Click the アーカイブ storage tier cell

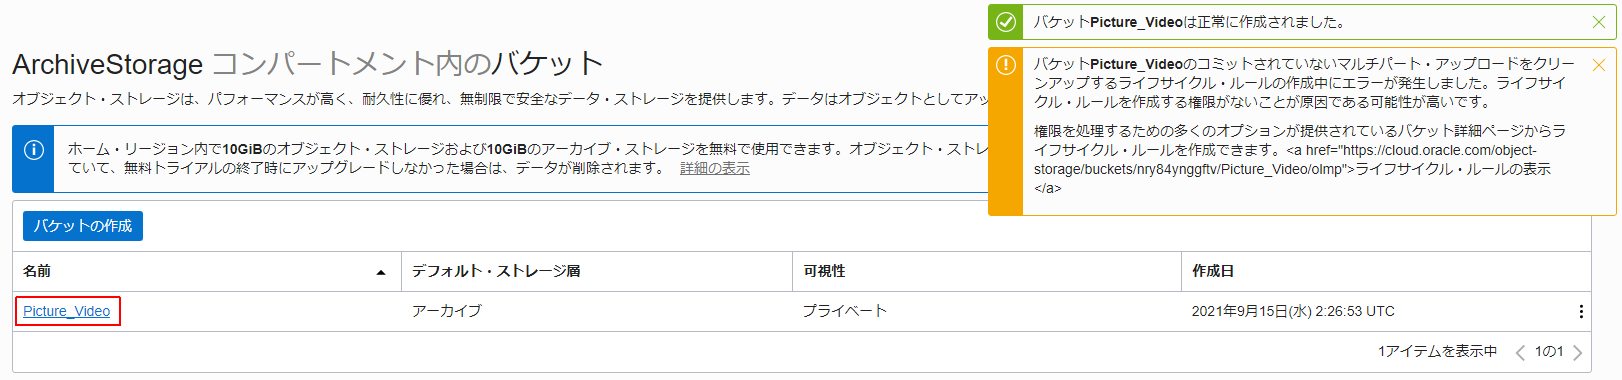[x=447, y=311]
